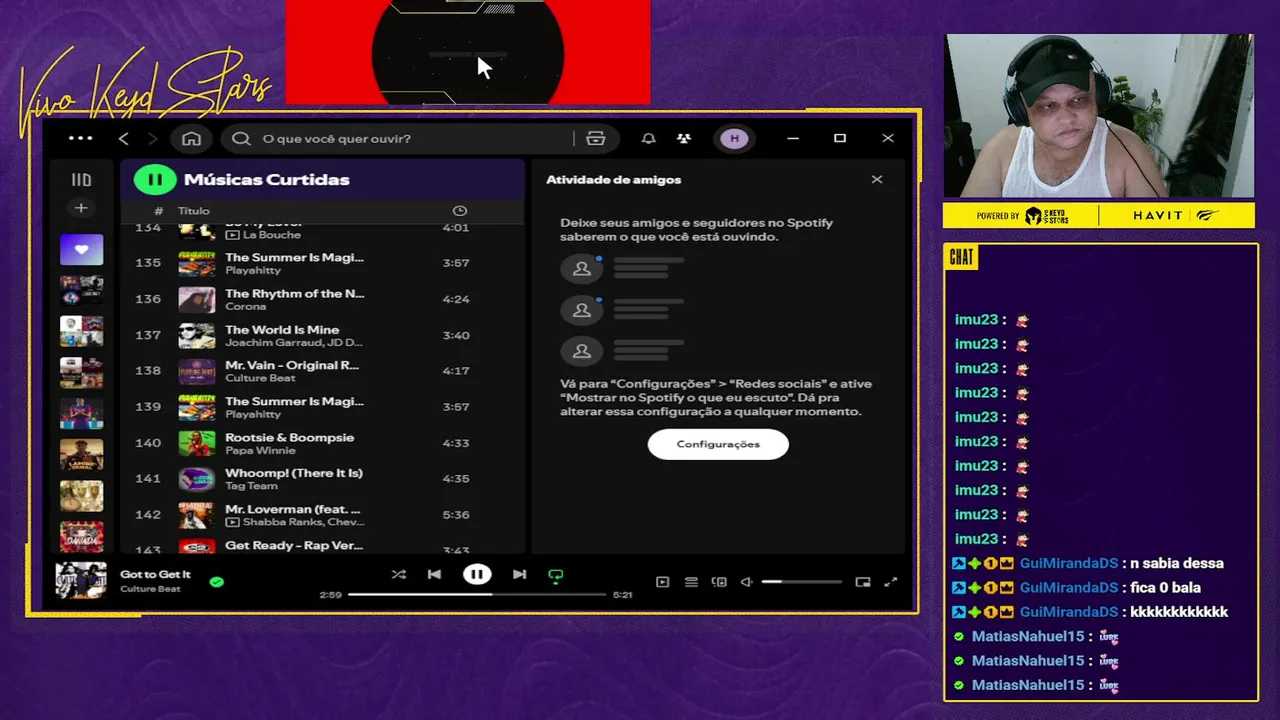Toggle shuffle playback
The height and width of the screenshot is (720, 1280).
point(398,574)
